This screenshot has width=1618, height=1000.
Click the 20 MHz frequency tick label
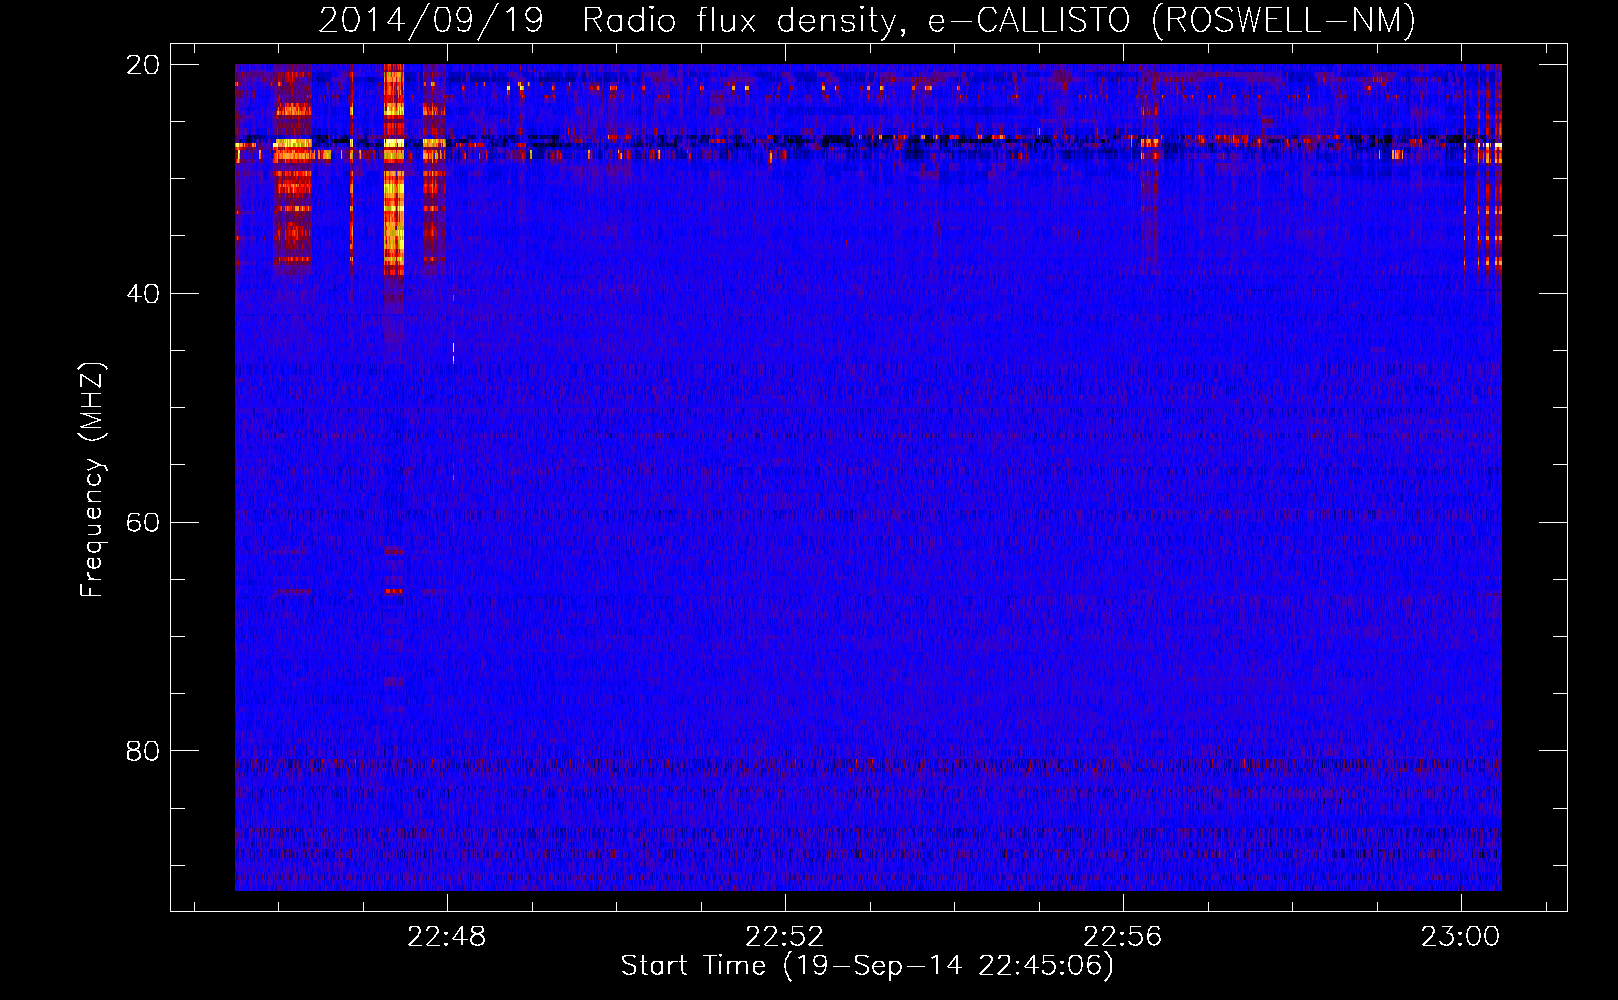143,65
